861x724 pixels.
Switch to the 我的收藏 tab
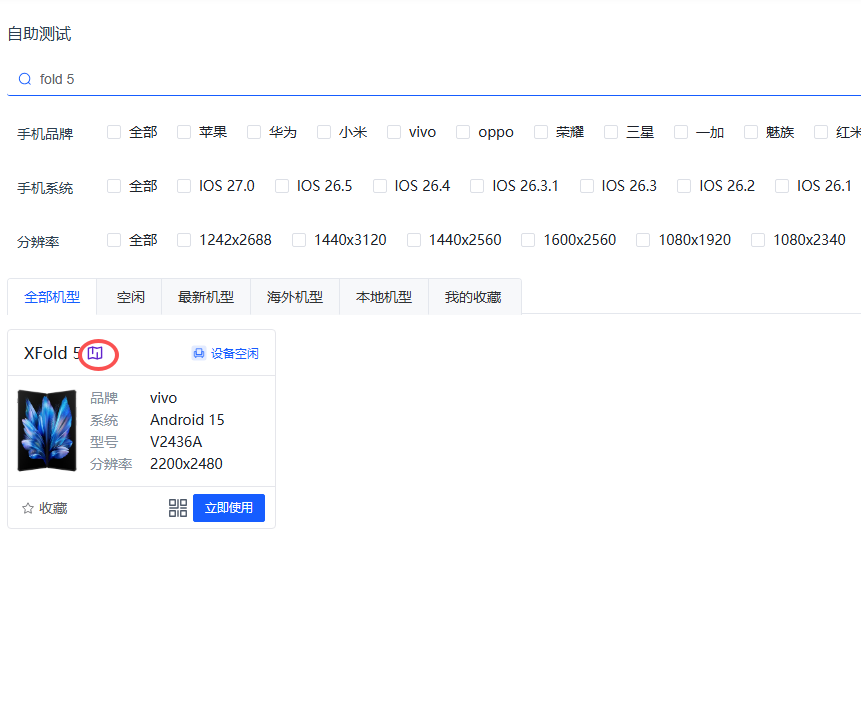(473, 297)
